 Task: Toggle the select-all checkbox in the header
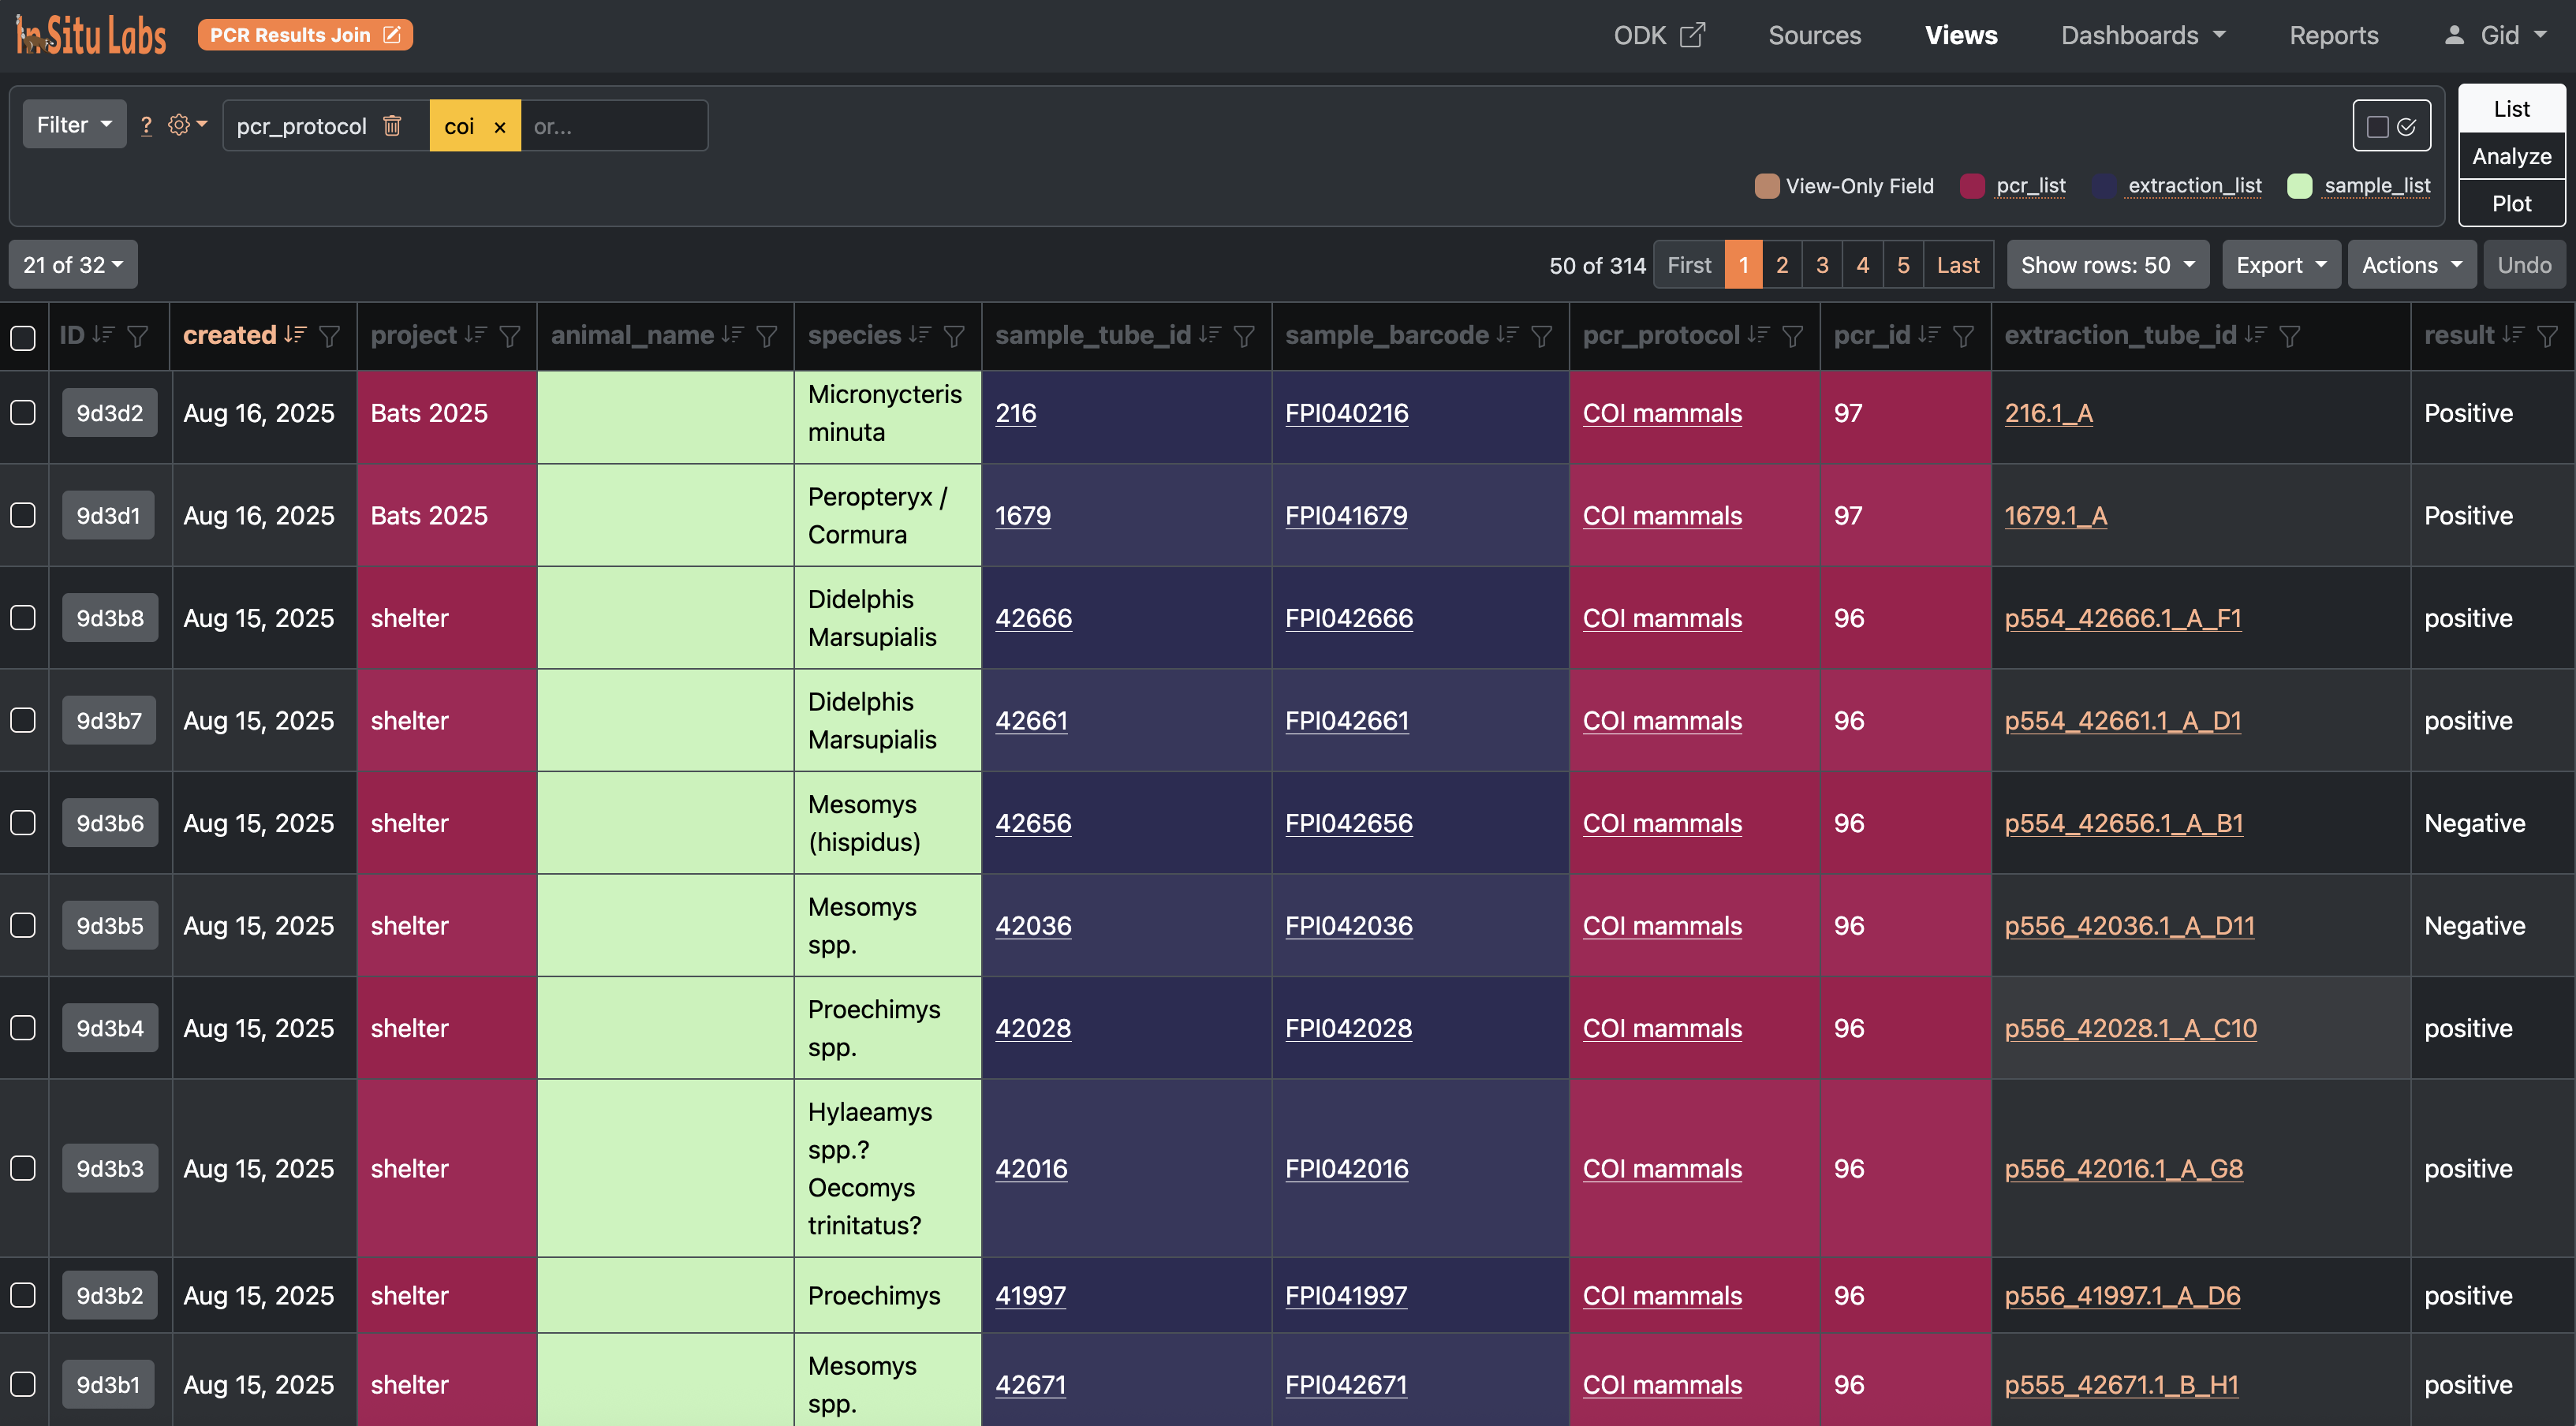click(x=22, y=338)
